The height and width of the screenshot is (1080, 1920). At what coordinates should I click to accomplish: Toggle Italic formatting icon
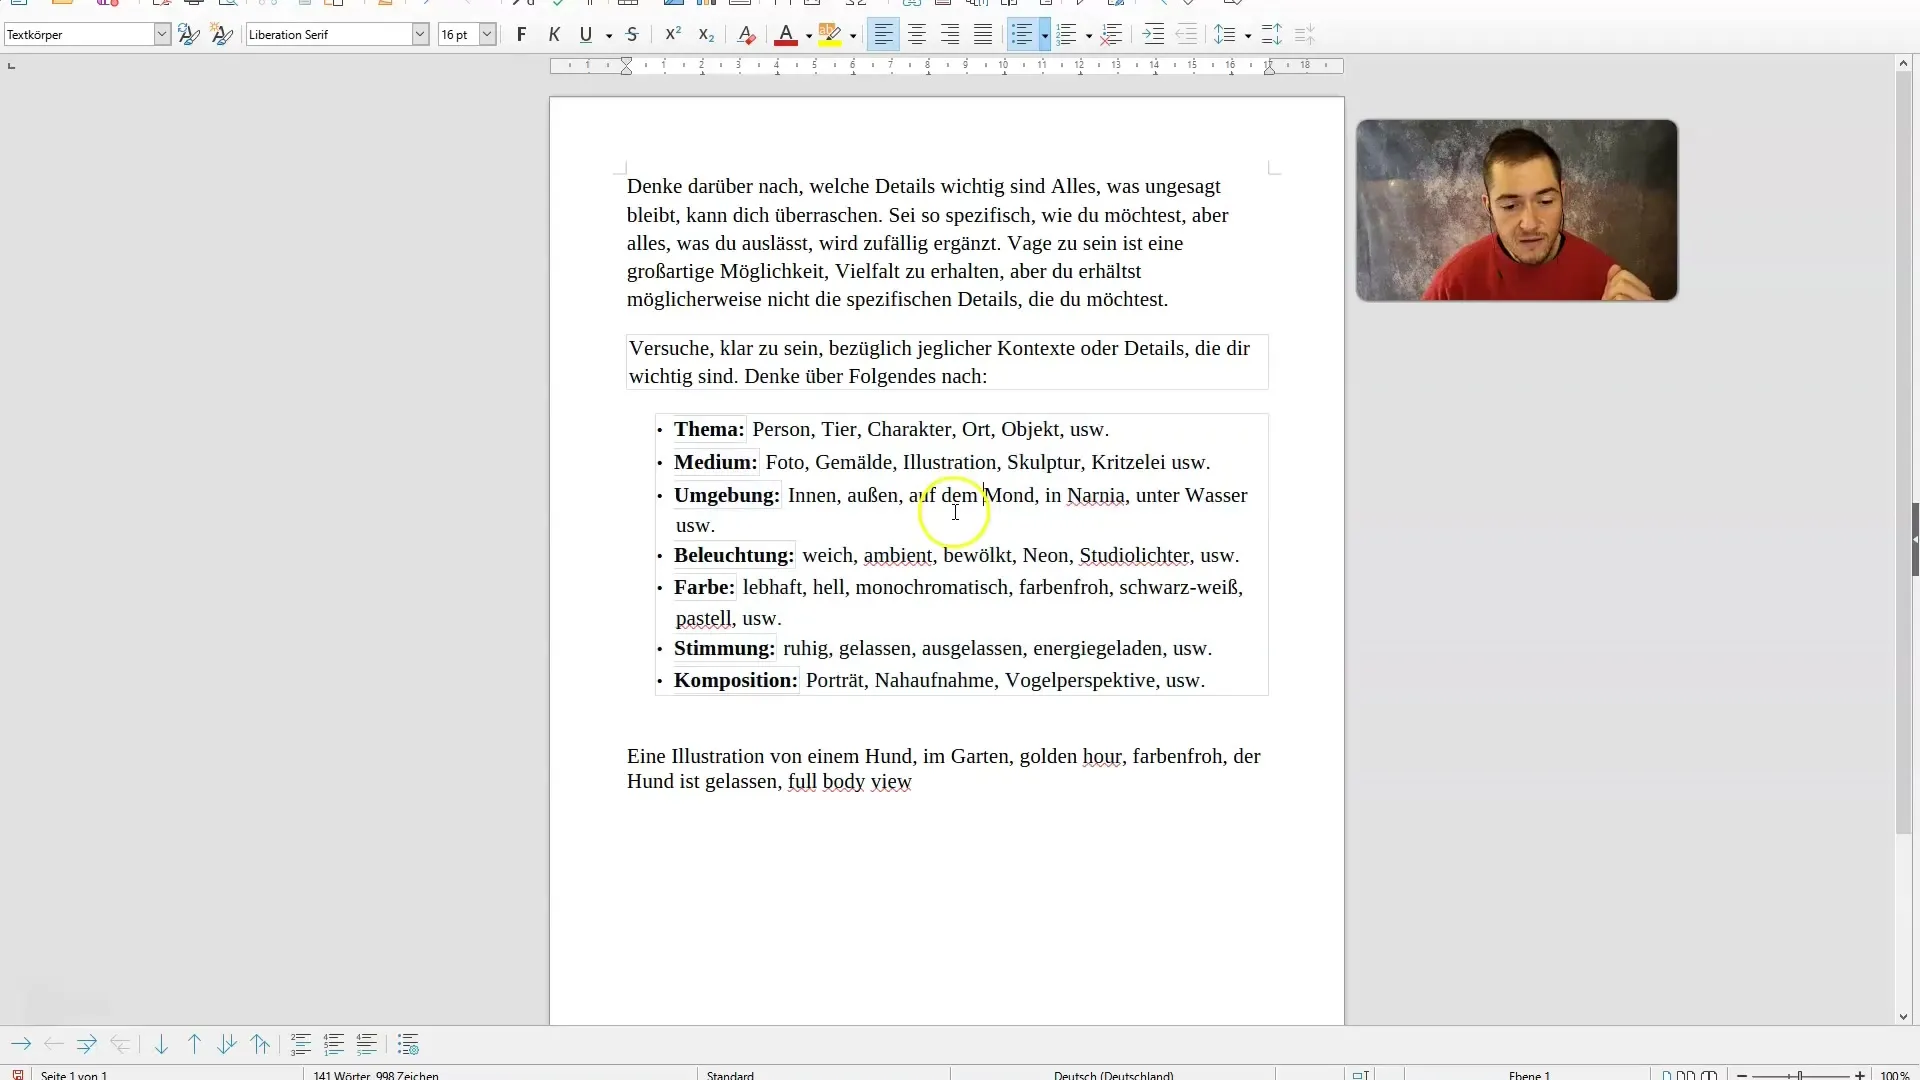(x=553, y=34)
